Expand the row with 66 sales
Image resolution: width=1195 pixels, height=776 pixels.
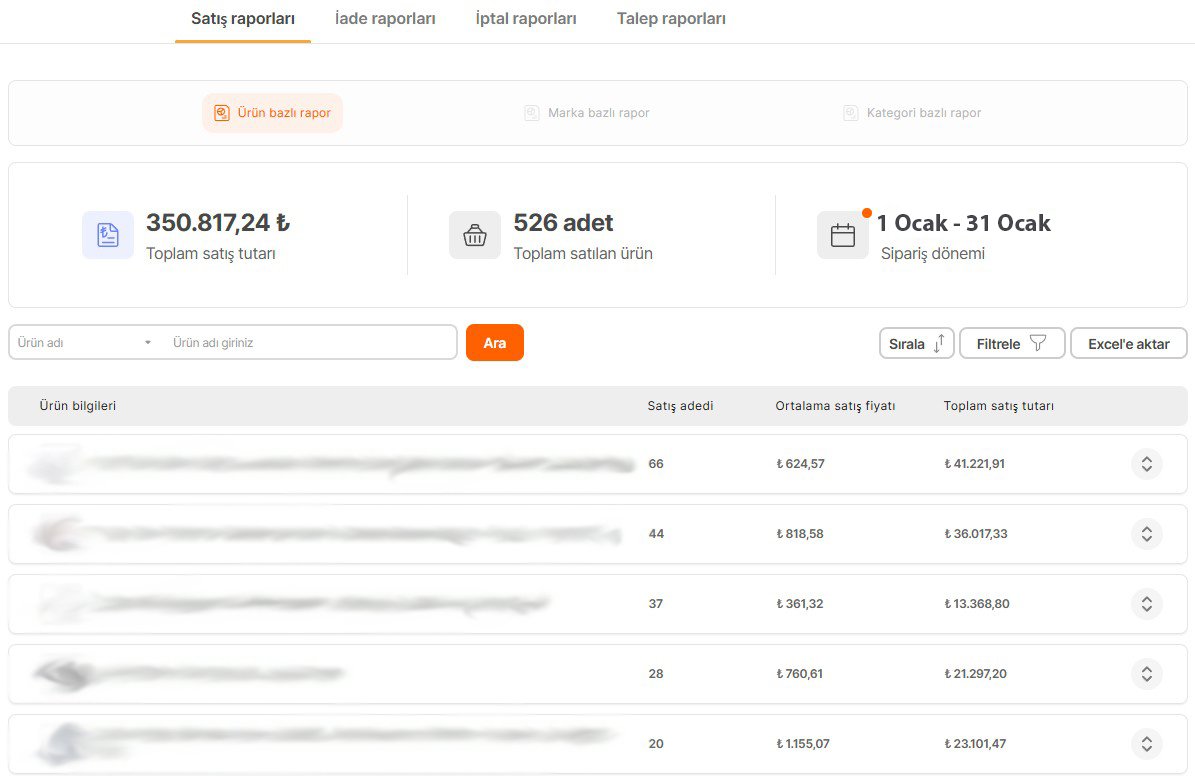1146,464
